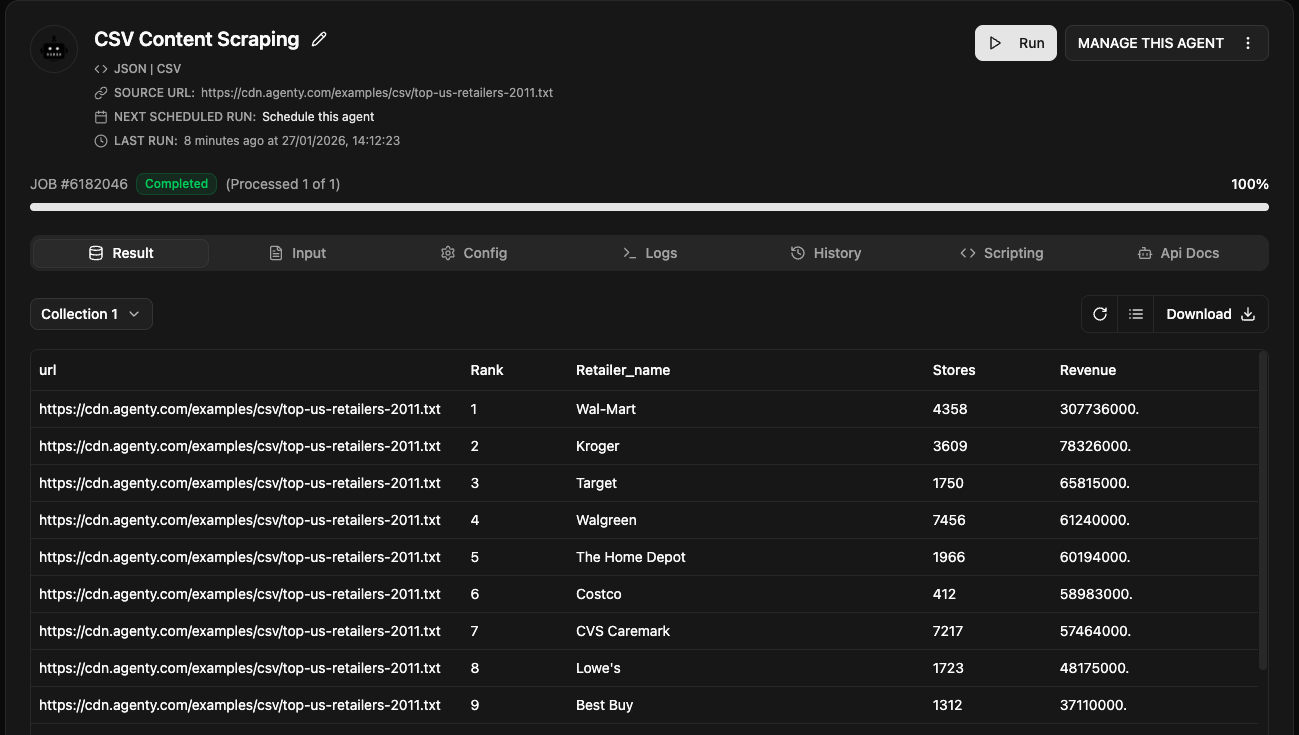Click the job progress bar

point(649,207)
